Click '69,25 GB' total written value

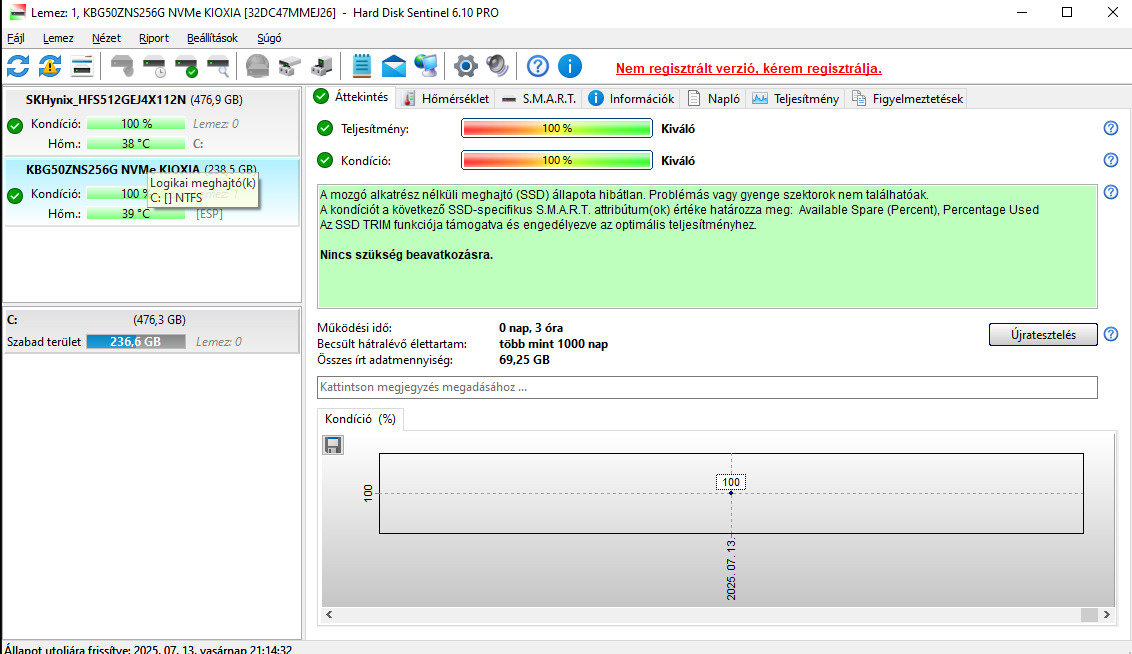pos(524,359)
